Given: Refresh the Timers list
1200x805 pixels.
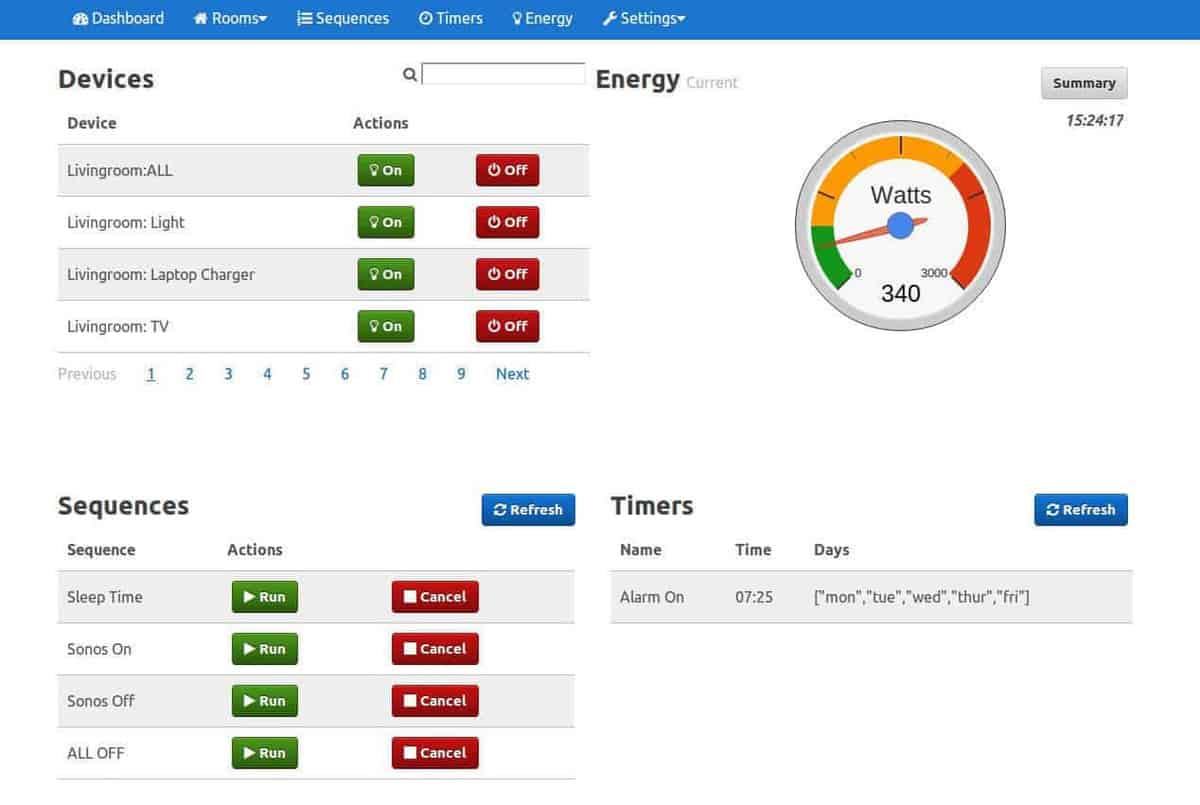Looking at the screenshot, I should pos(1080,509).
